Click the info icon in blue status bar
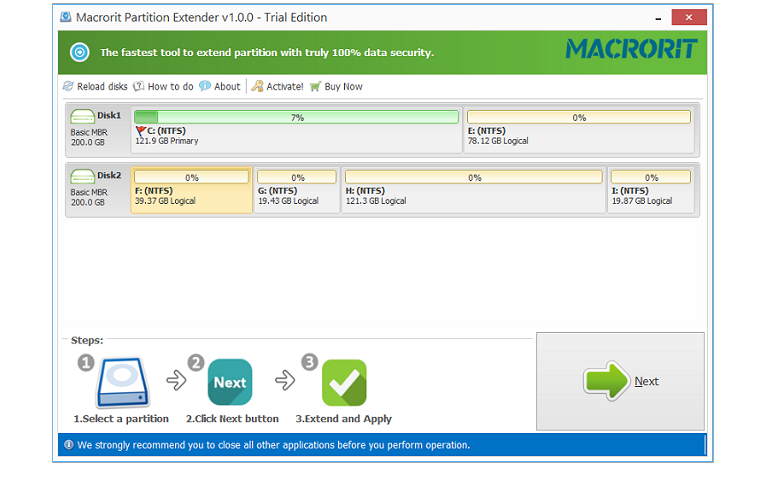 69,445
